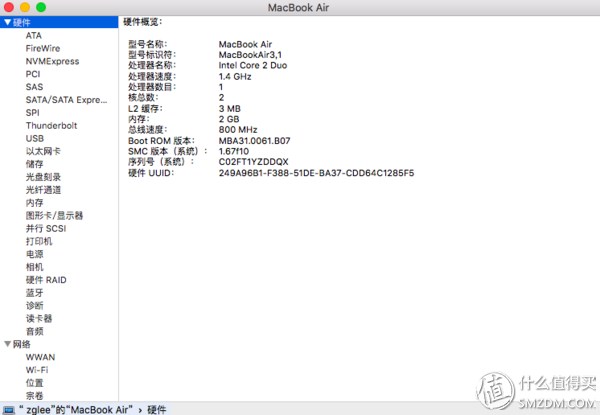Show 图形卡/显示器 graphics information
600x415 pixels.
[x=54, y=216]
